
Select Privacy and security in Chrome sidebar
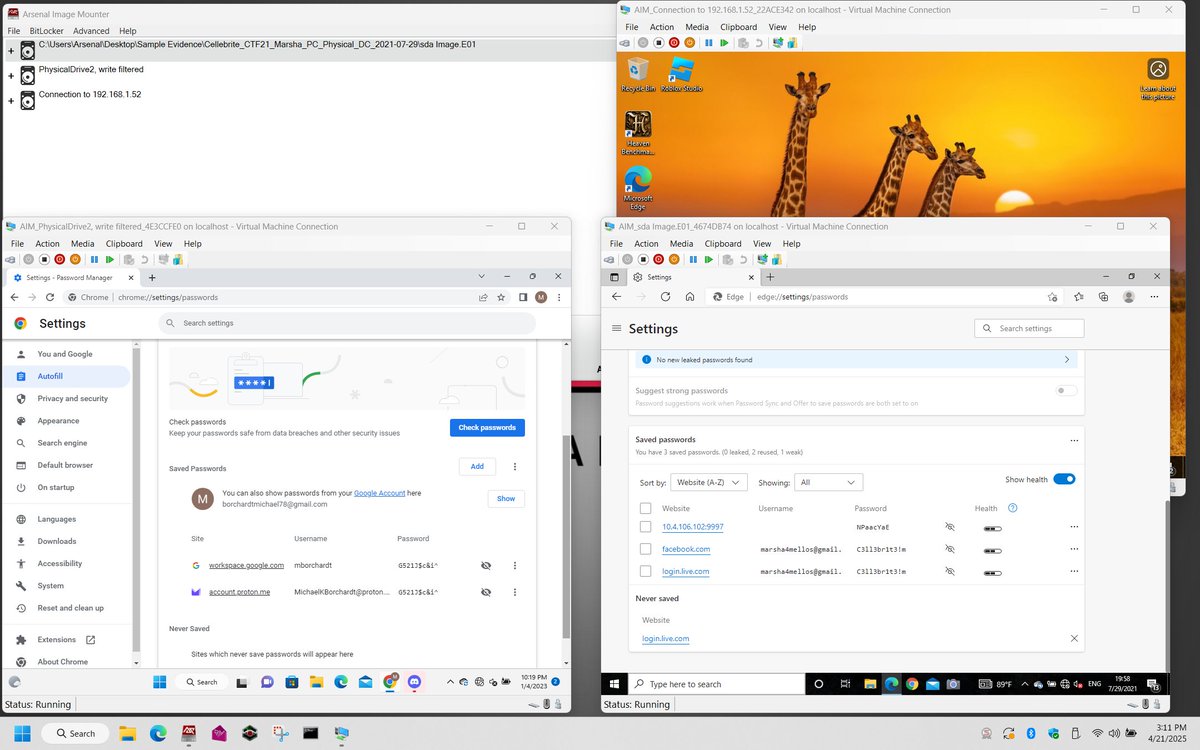tap(72, 398)
